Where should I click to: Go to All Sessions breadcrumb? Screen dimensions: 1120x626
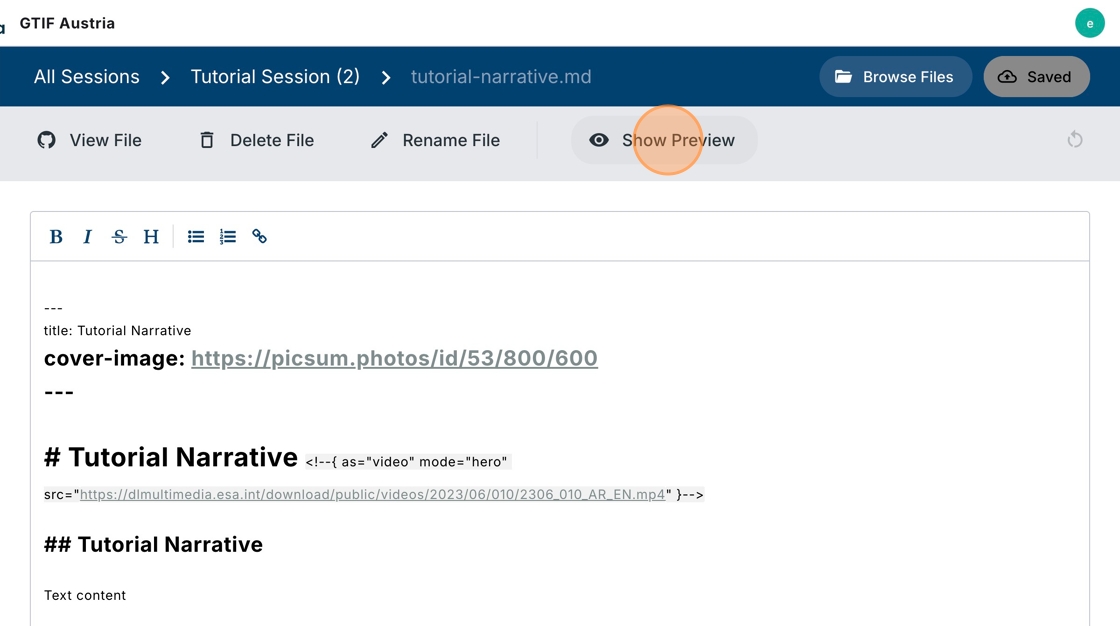click(87, 77)
